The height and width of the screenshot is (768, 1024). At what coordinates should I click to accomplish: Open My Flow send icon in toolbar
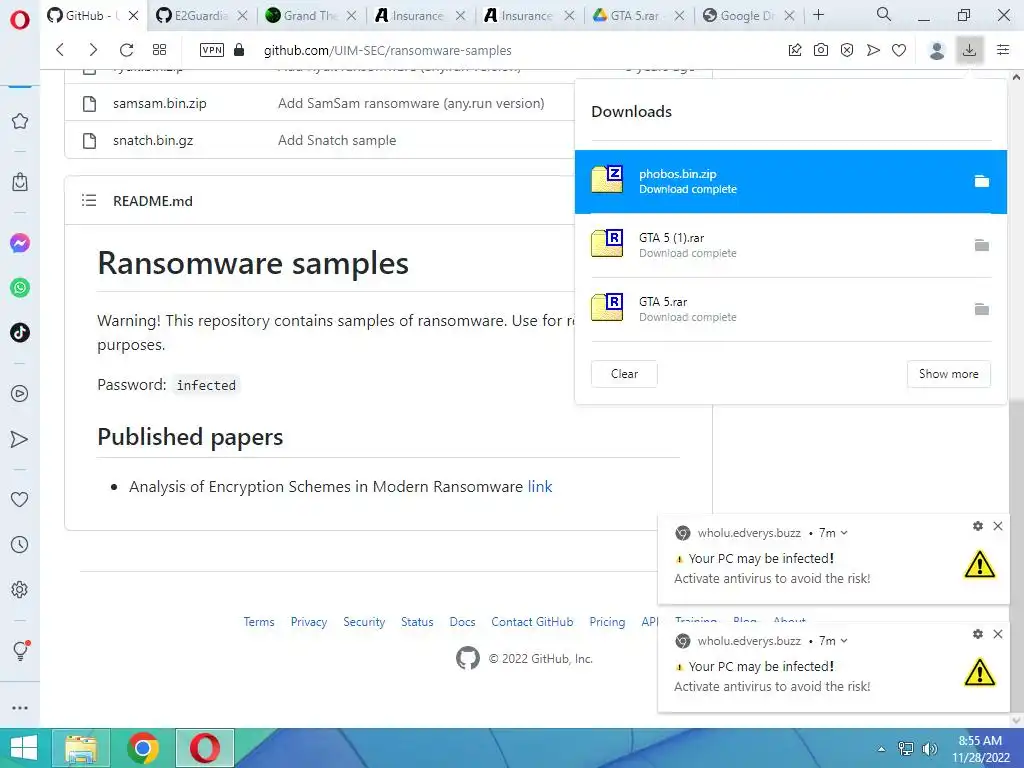873,50
